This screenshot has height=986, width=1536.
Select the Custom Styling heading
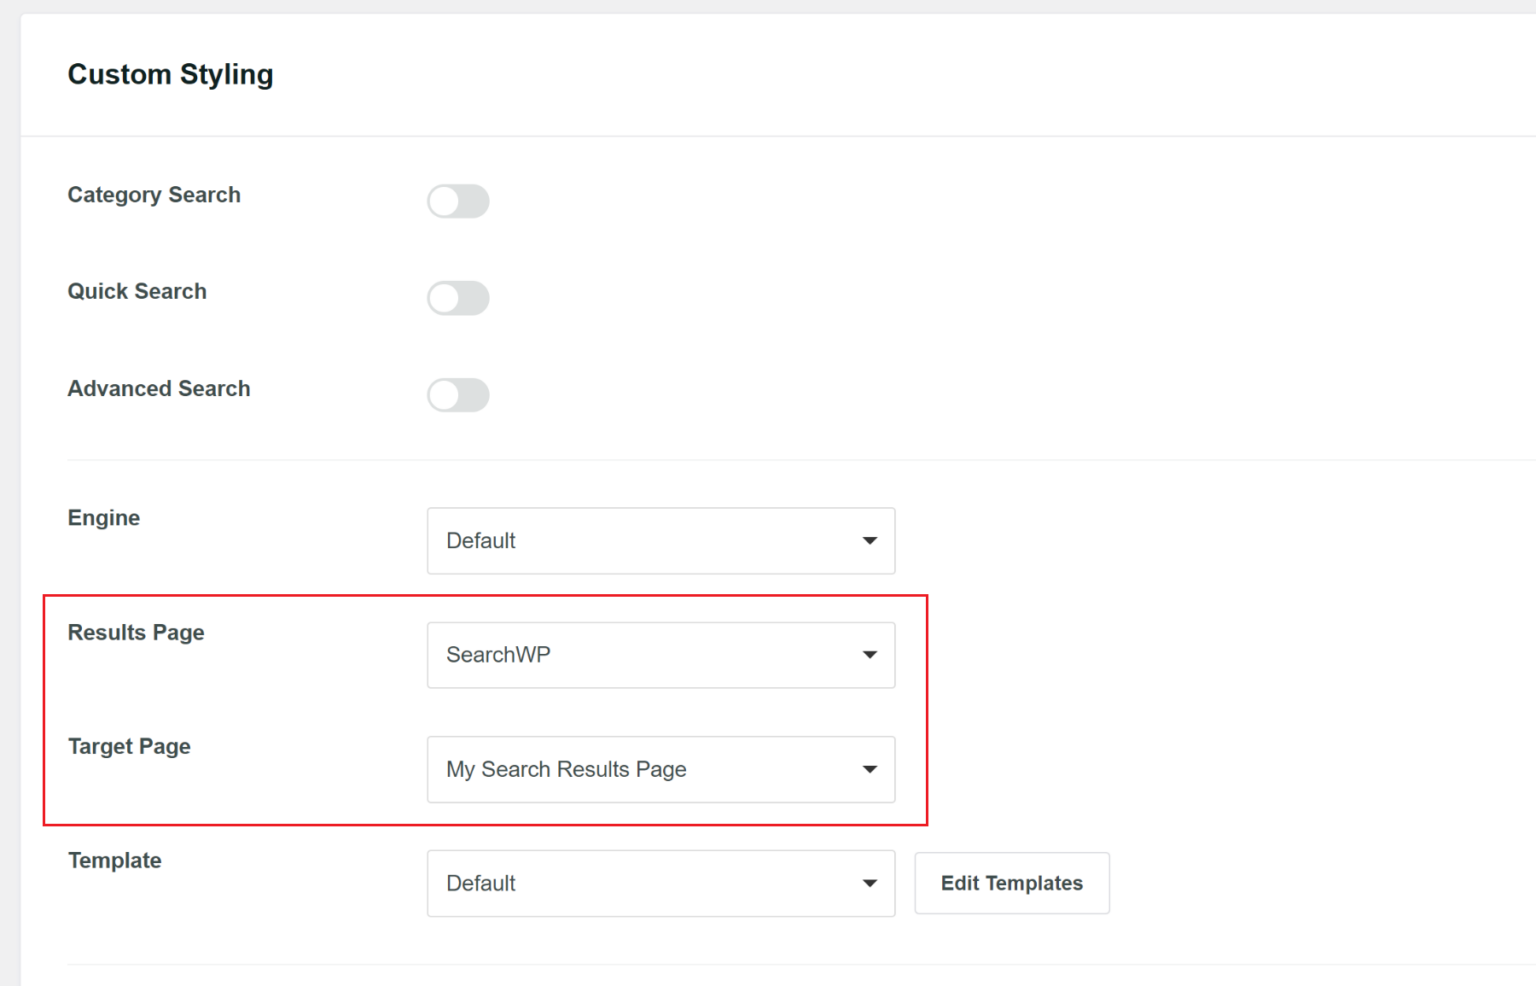[x=170, y=74]
